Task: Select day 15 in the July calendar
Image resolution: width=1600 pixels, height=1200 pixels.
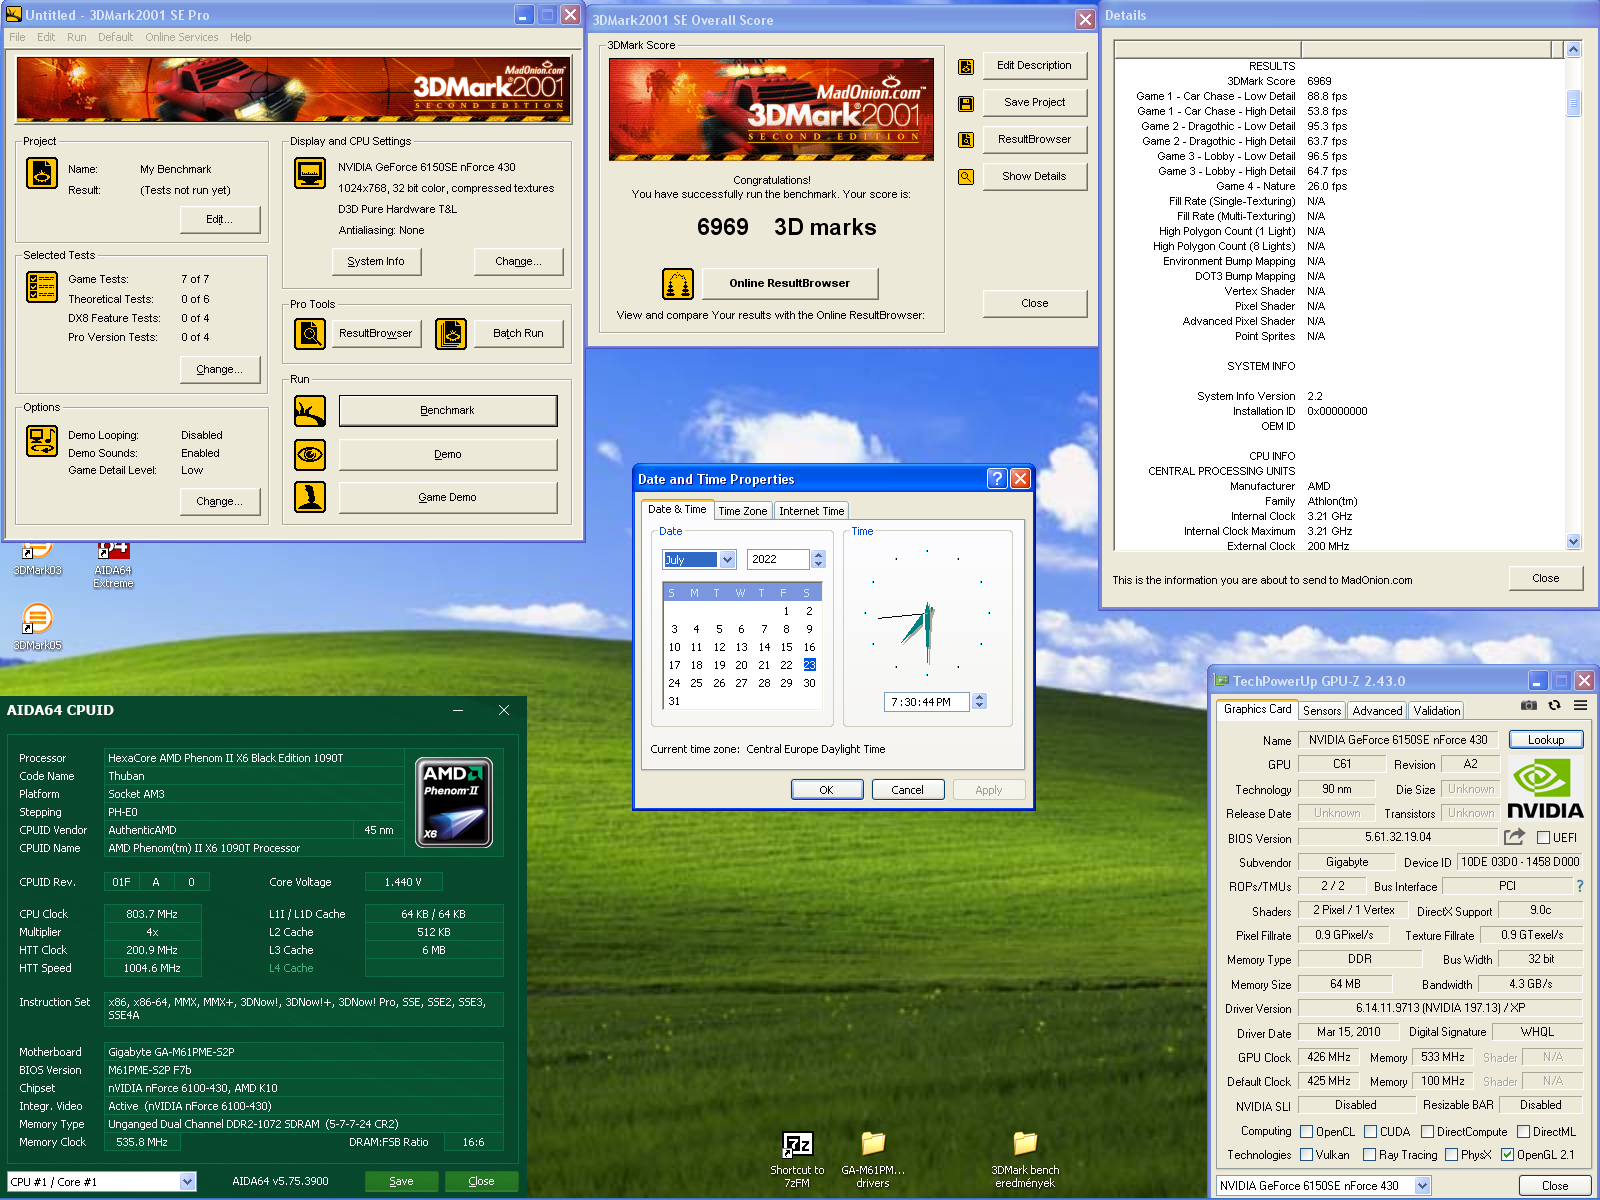Action: (787, 647)
